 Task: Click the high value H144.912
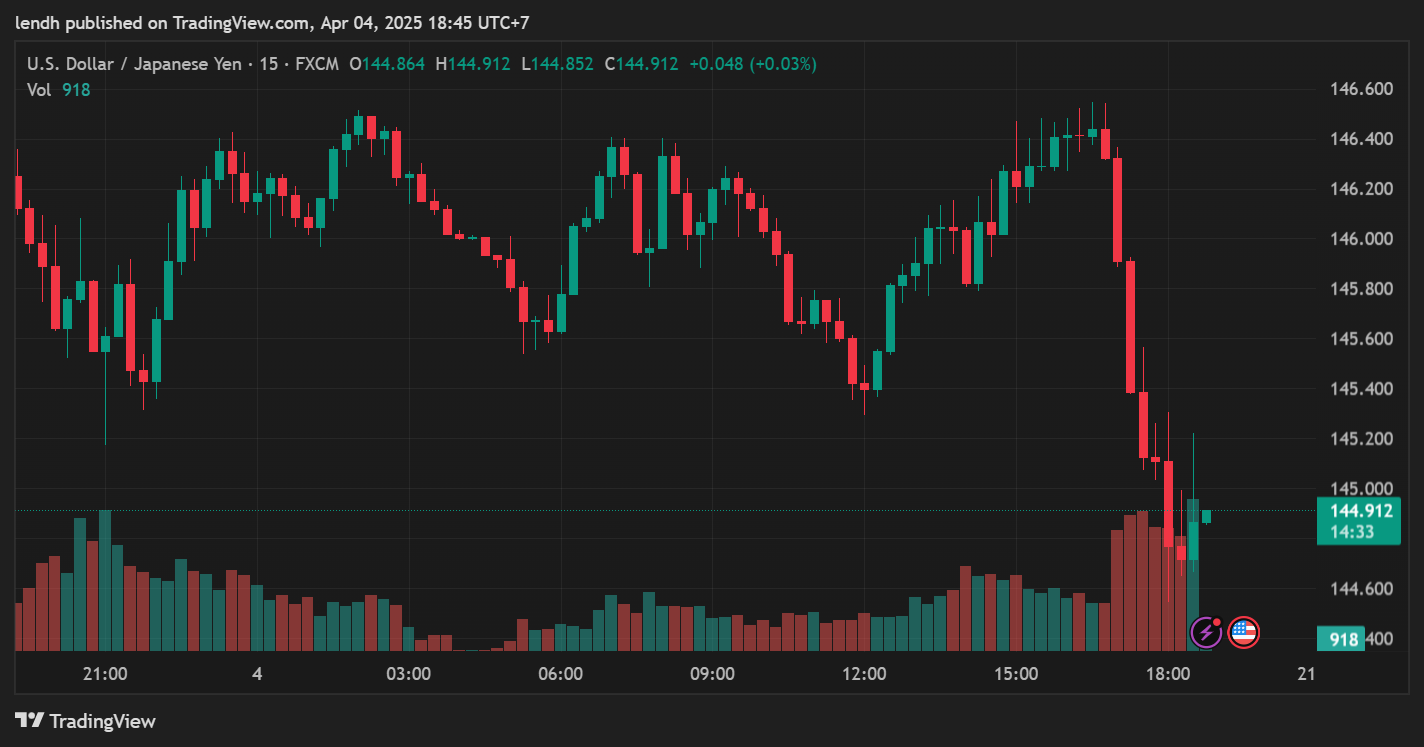pyautogui.click(x=473, y=64)
